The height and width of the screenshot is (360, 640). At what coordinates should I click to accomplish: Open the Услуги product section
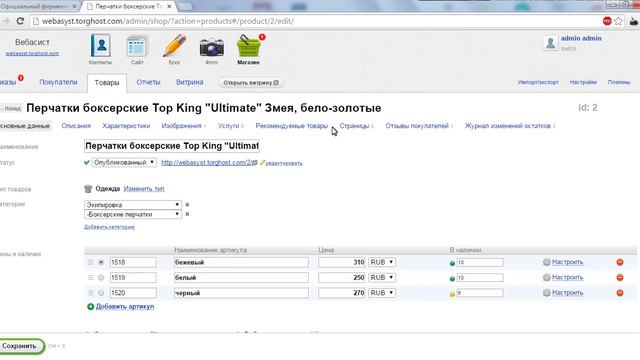(x=229, y=126)
